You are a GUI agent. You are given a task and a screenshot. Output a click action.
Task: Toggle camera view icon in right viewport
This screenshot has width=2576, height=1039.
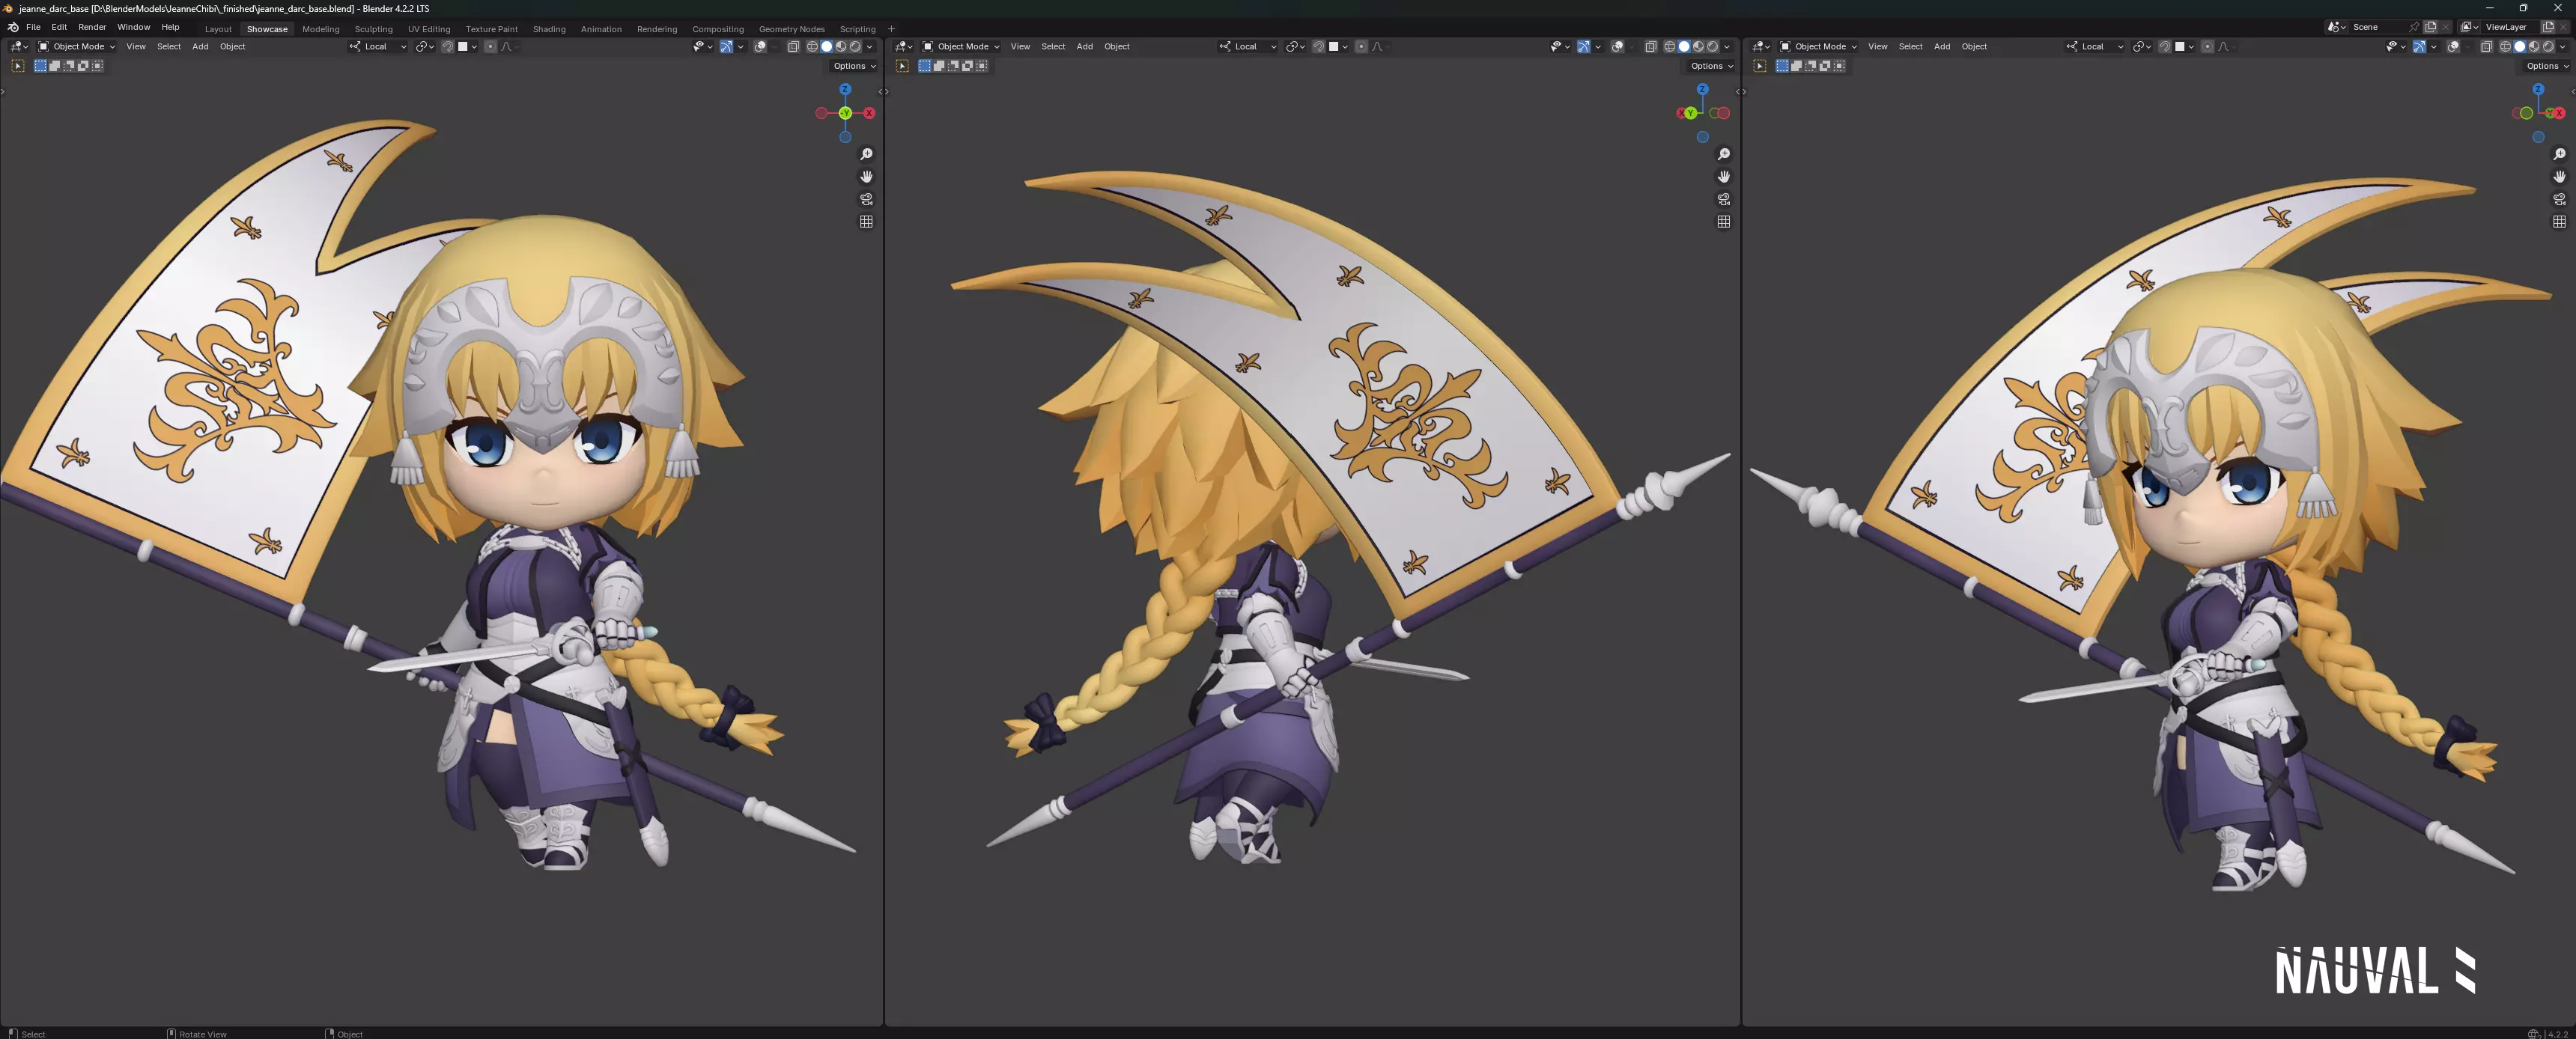(2559, 199)
